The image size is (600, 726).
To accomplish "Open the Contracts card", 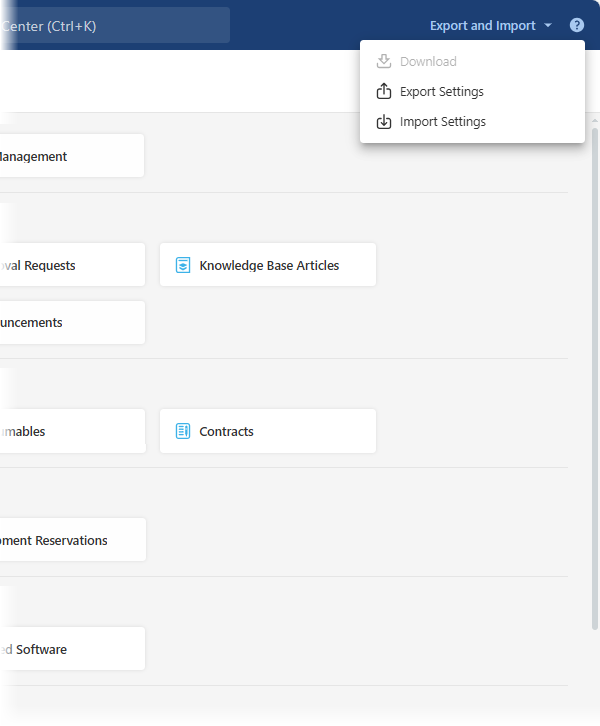I will coord(268,431).
